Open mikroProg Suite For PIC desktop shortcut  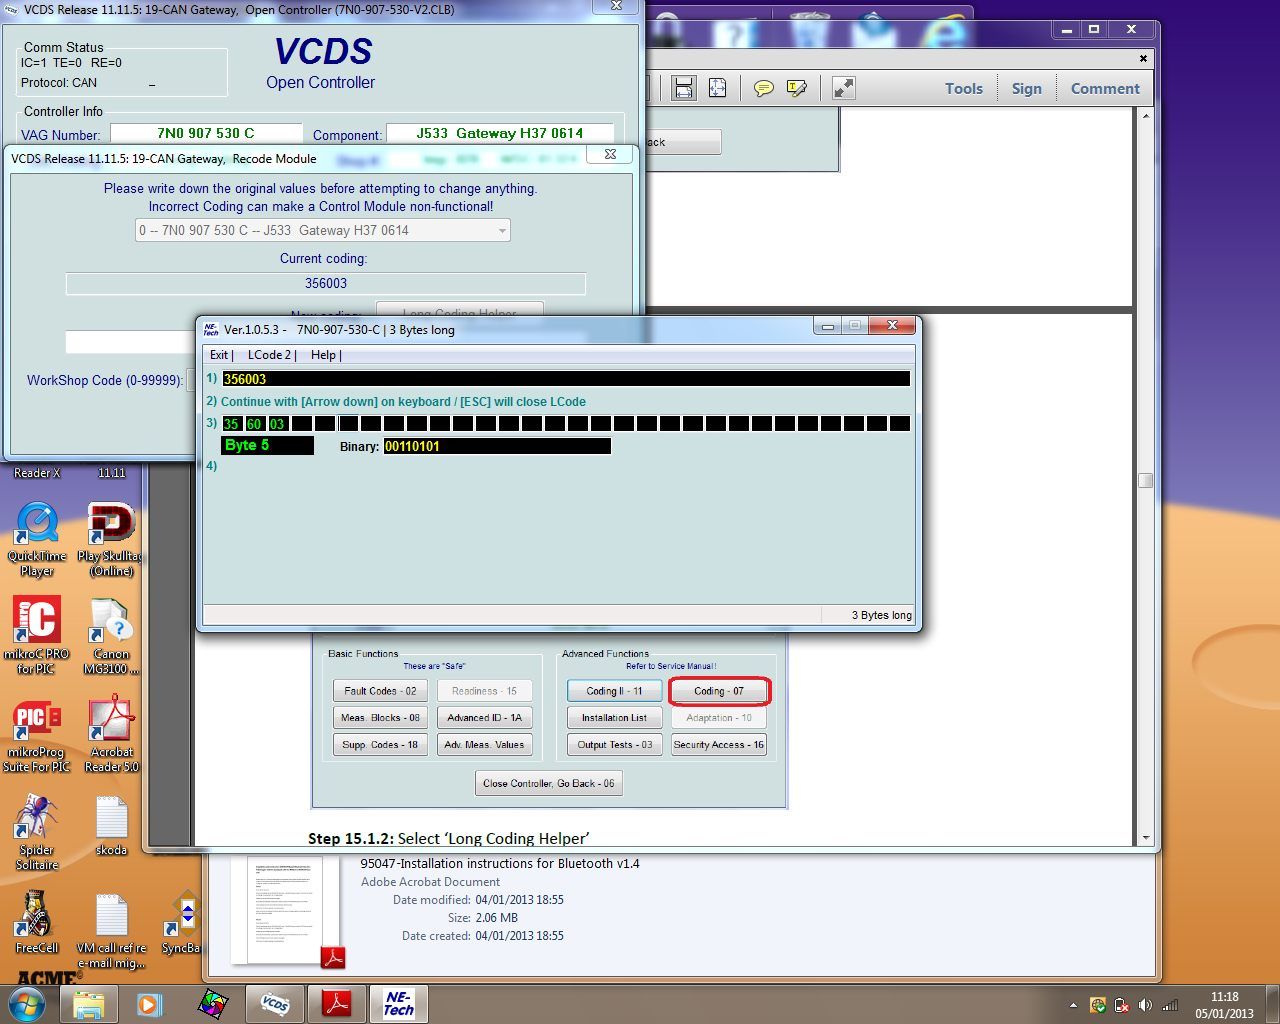click(x=37, y=735)
